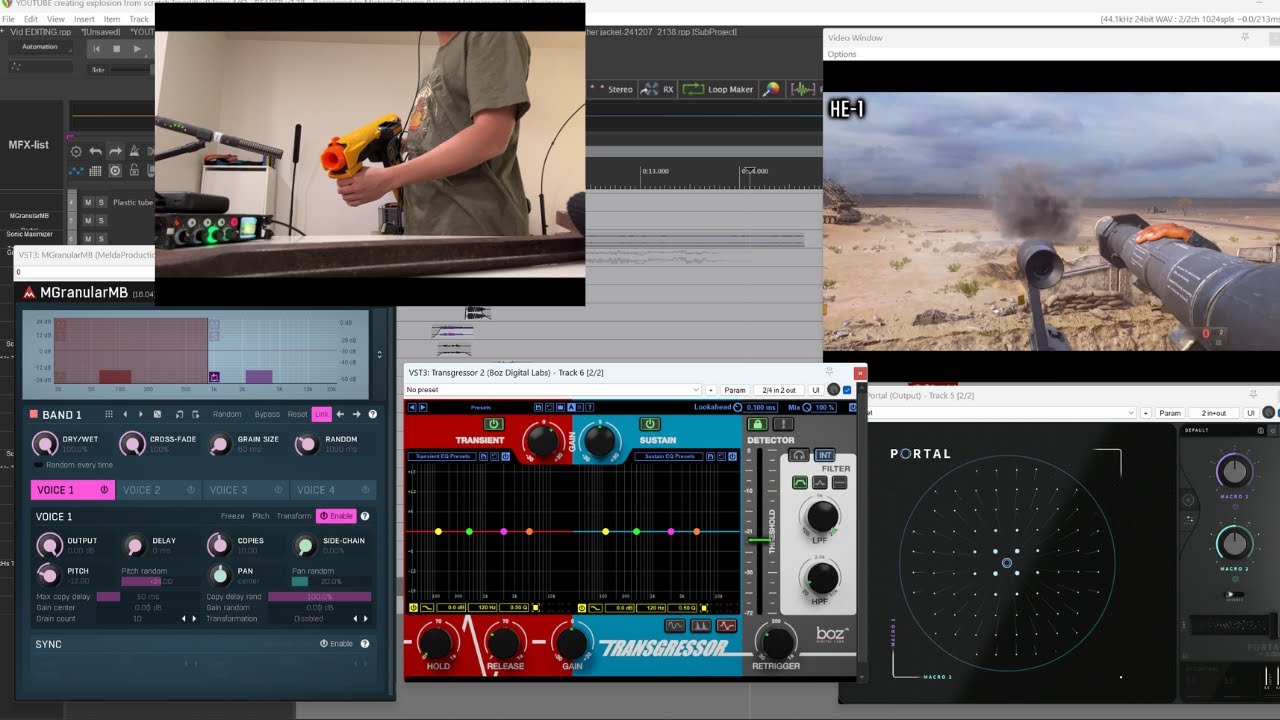Click the grid icon in Band 1 header

click(x=109, y=414)
